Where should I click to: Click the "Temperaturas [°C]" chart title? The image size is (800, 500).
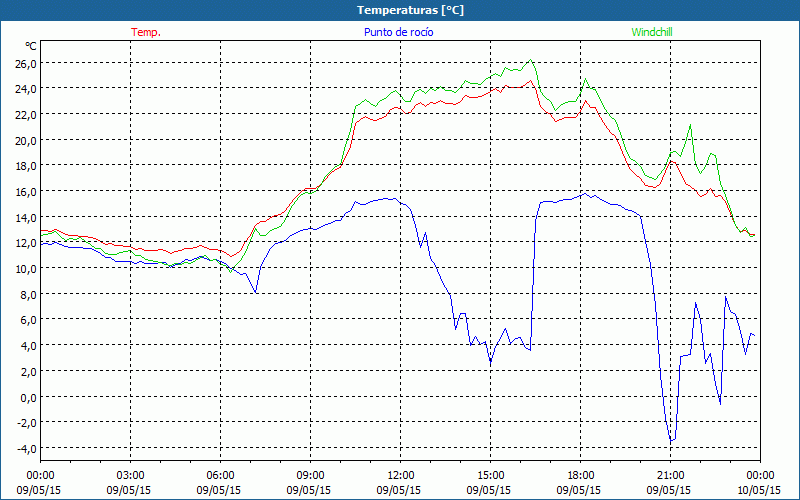[410, 10]
